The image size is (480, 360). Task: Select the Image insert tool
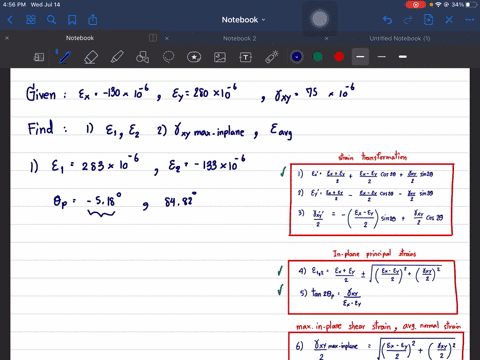pos(220,57)
